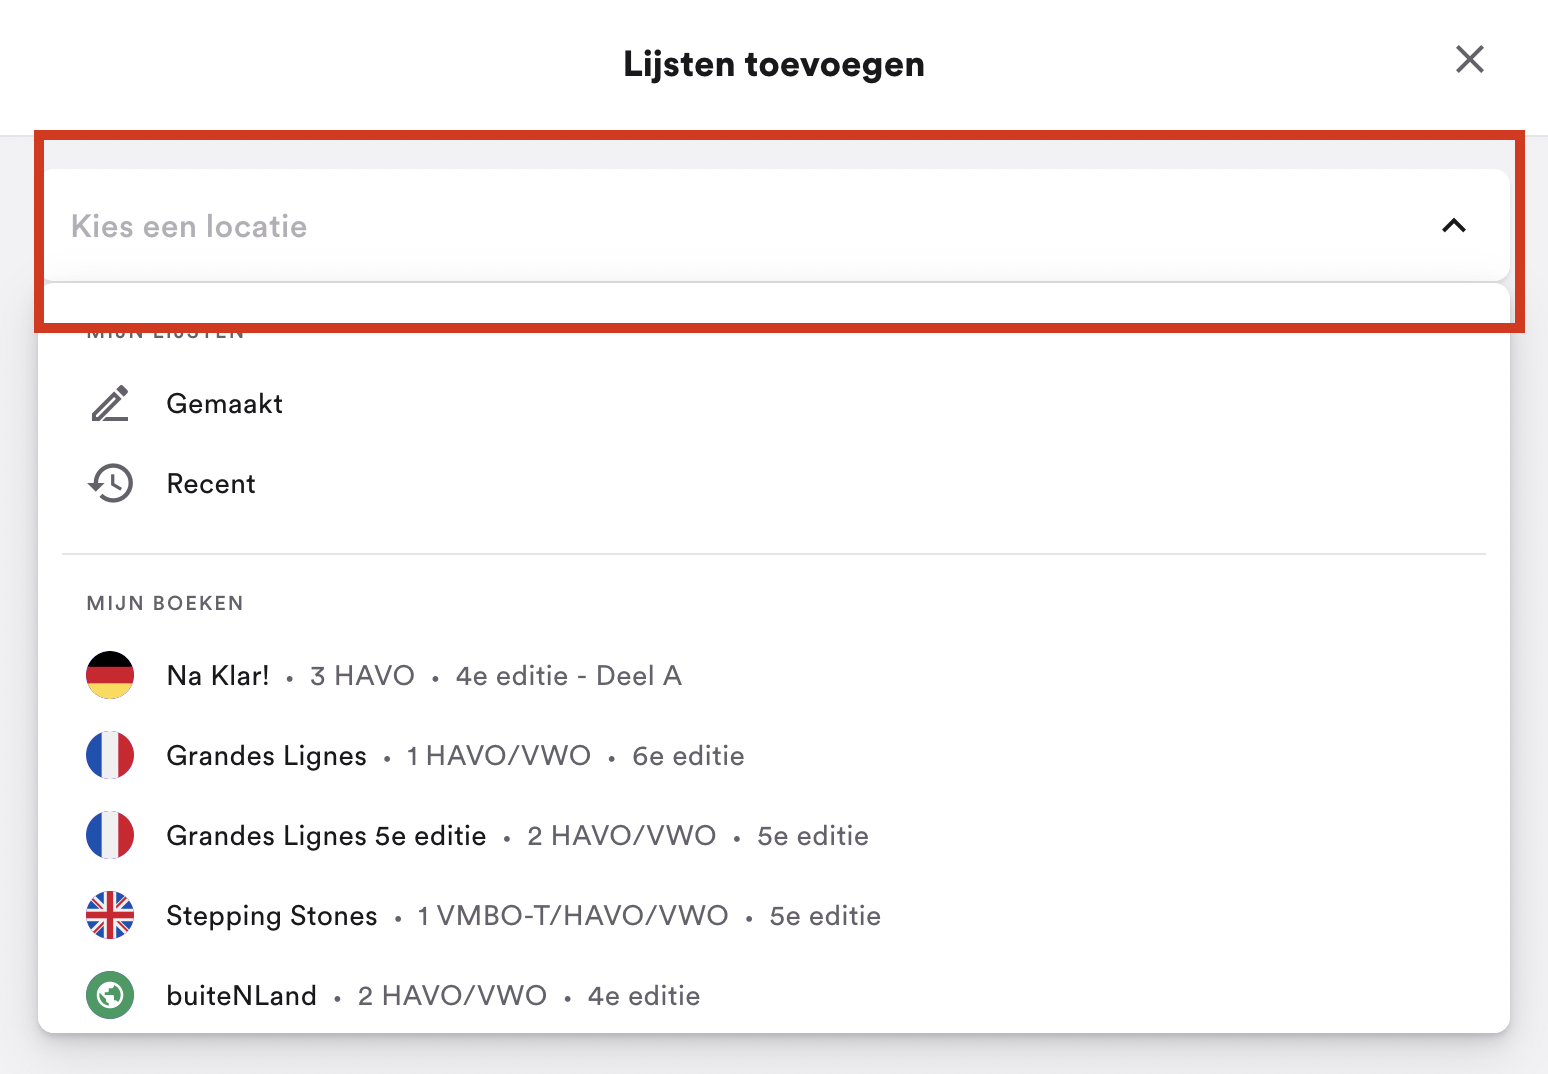The image size is (1548, 1074).
Task: Click the UK flag icon for Stepping Stones
Action: click(110, 916)
